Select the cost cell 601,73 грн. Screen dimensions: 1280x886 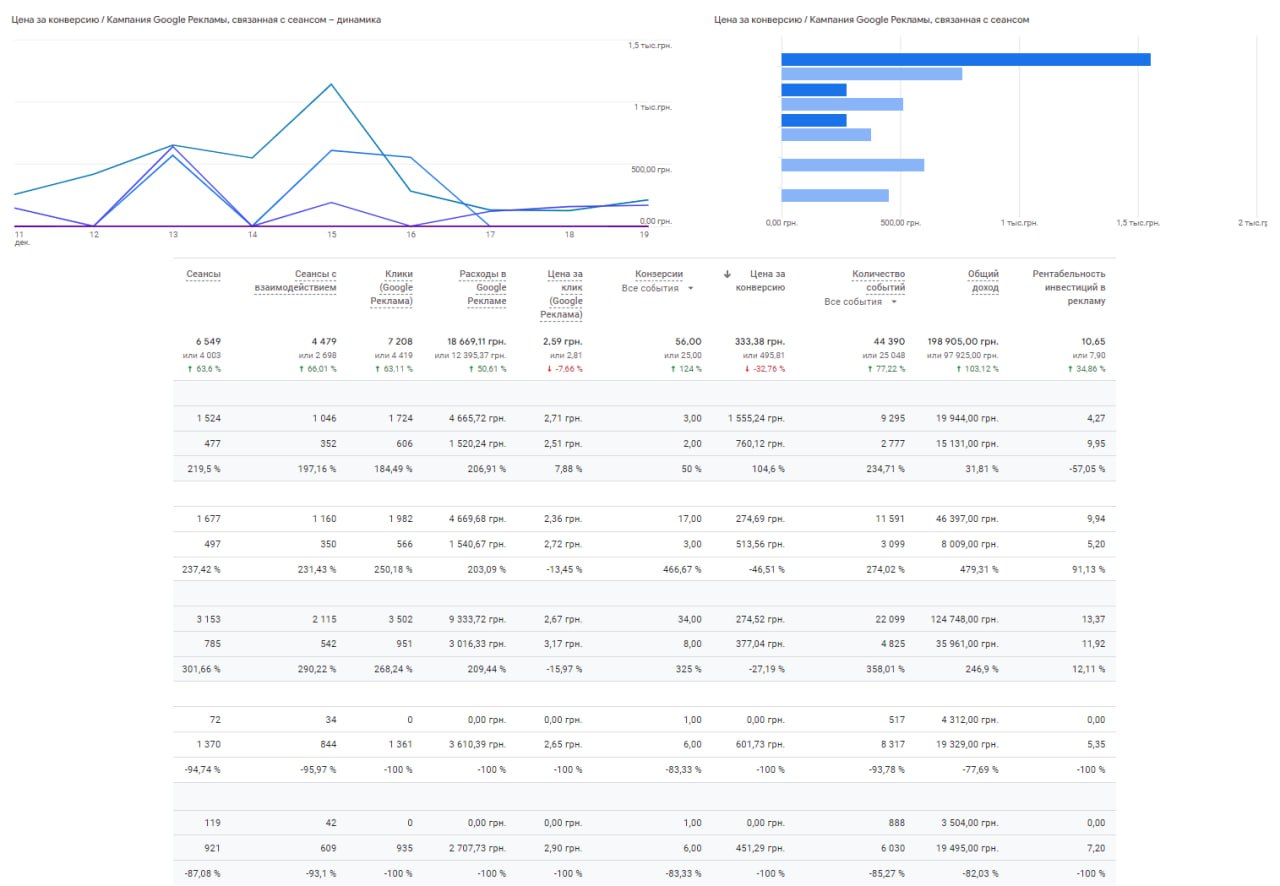point(759,744)
